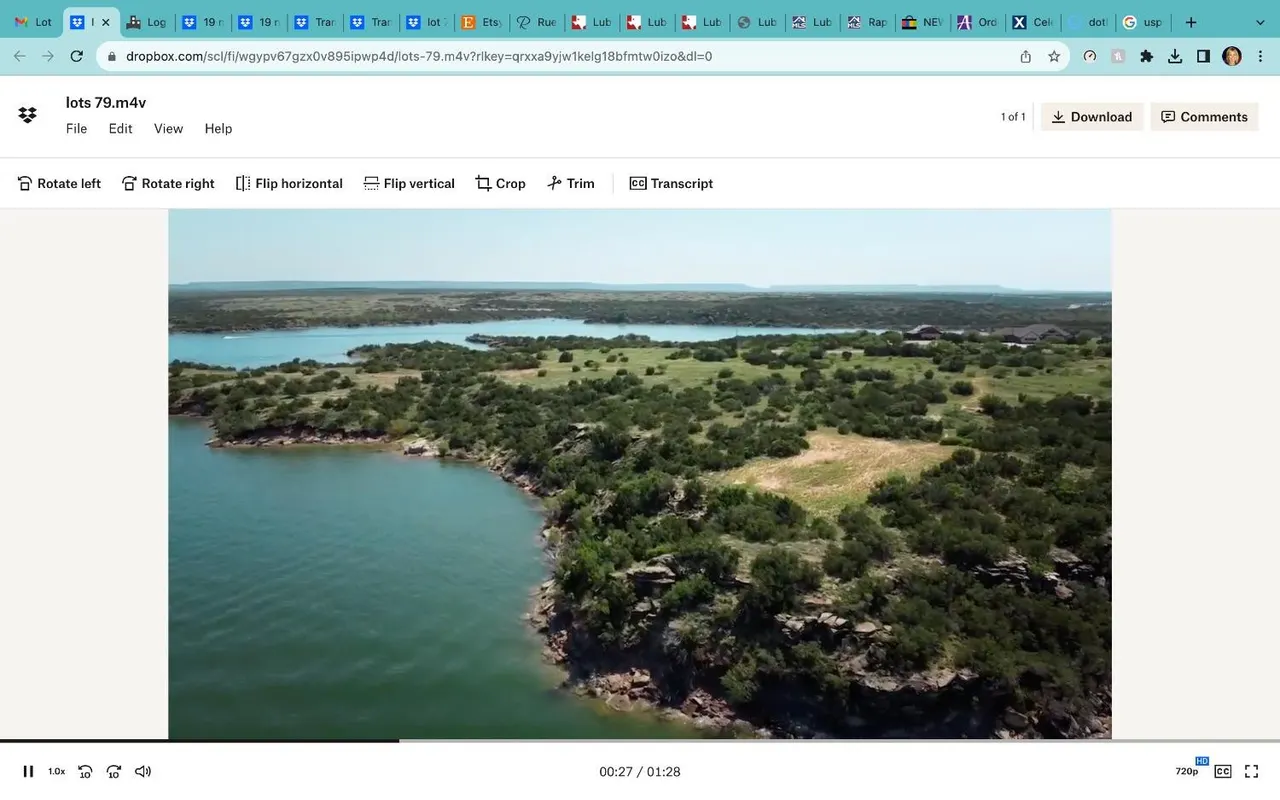Select the Crop tool

pyautogui.click(x=501, y=183)
